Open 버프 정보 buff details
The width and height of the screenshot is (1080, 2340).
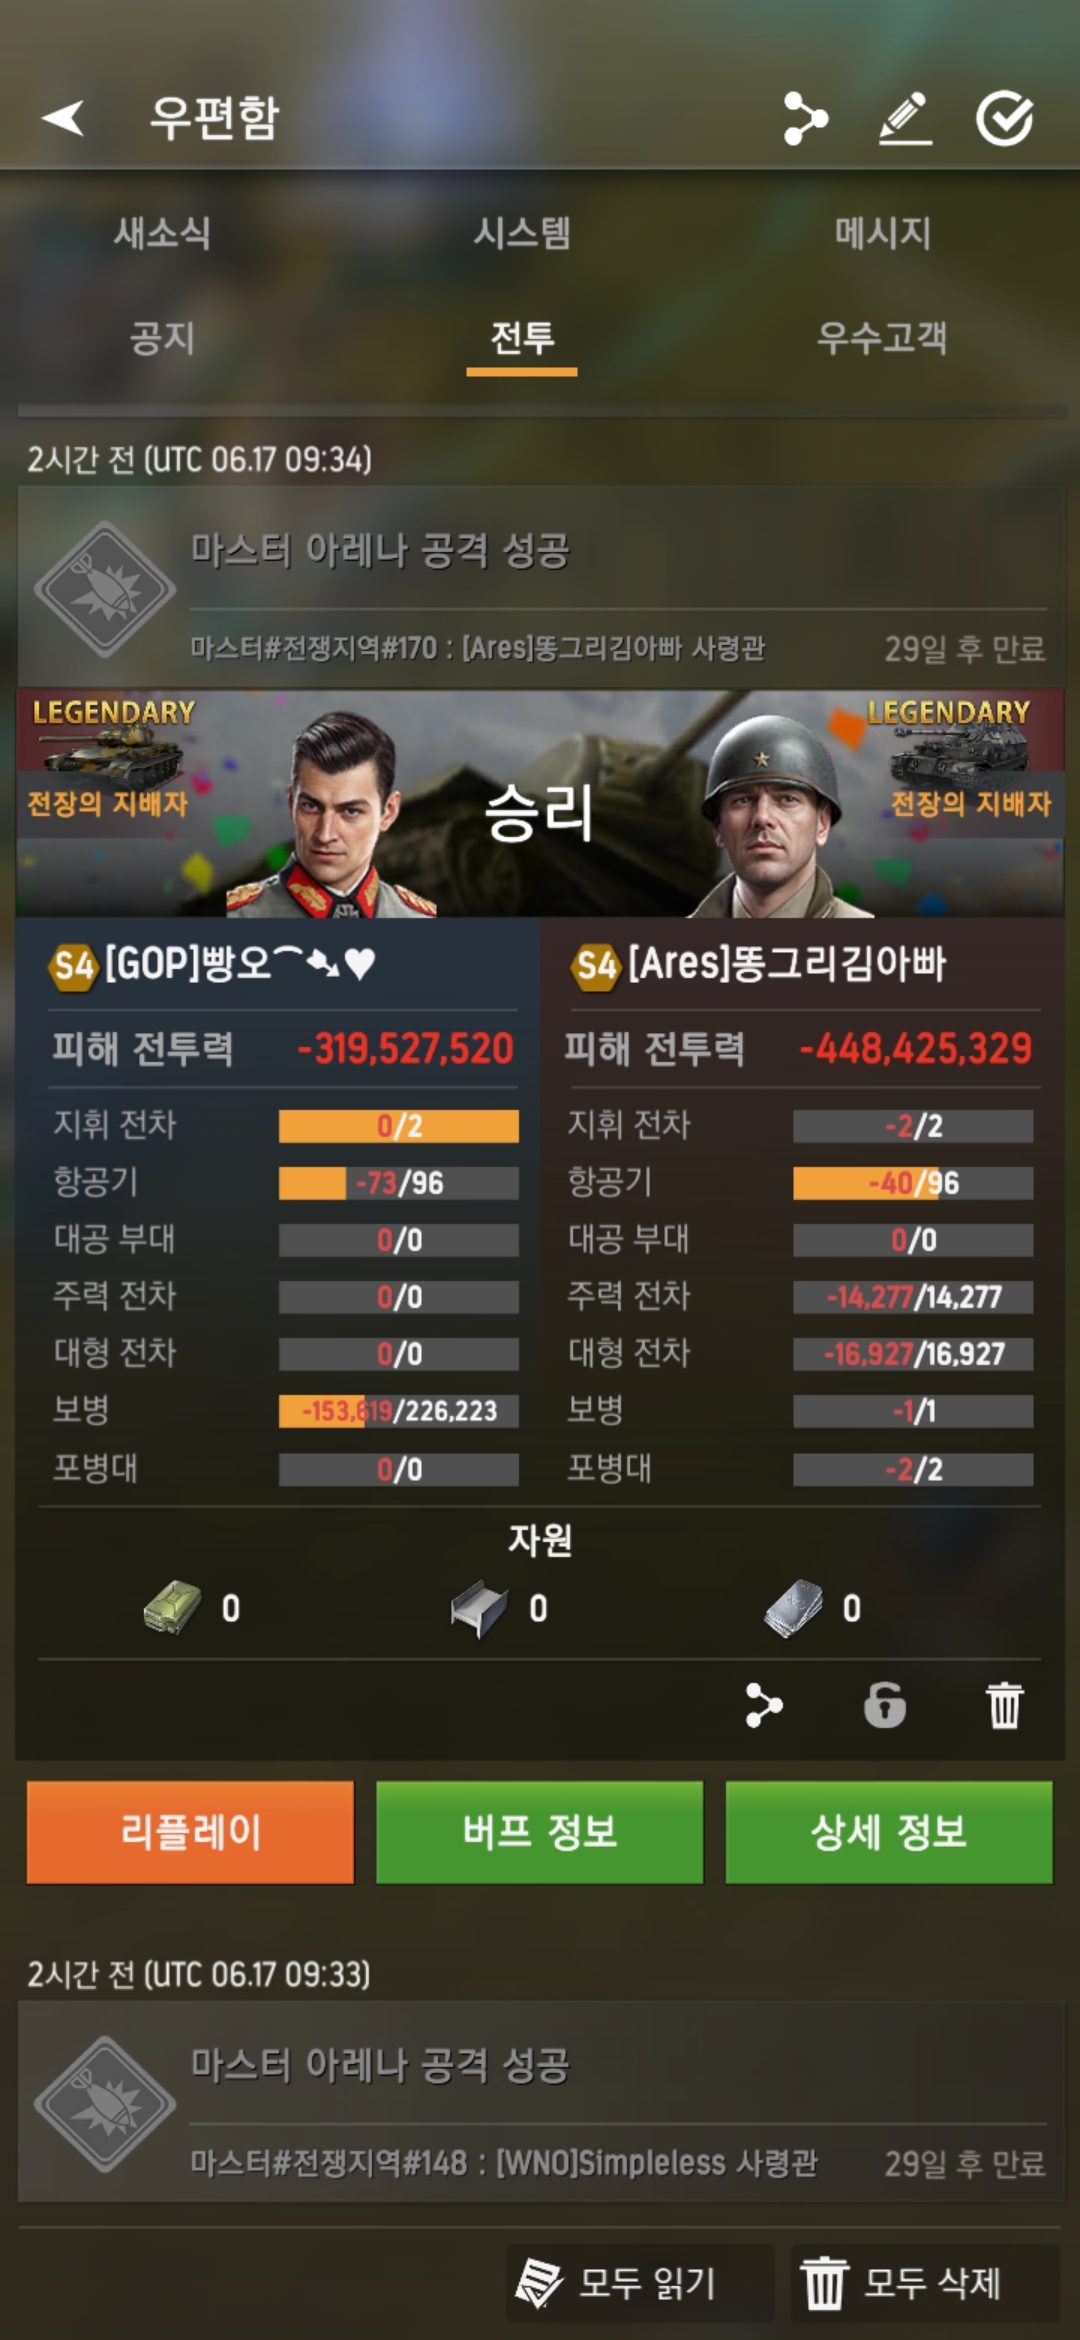[x=540, y=1832]
